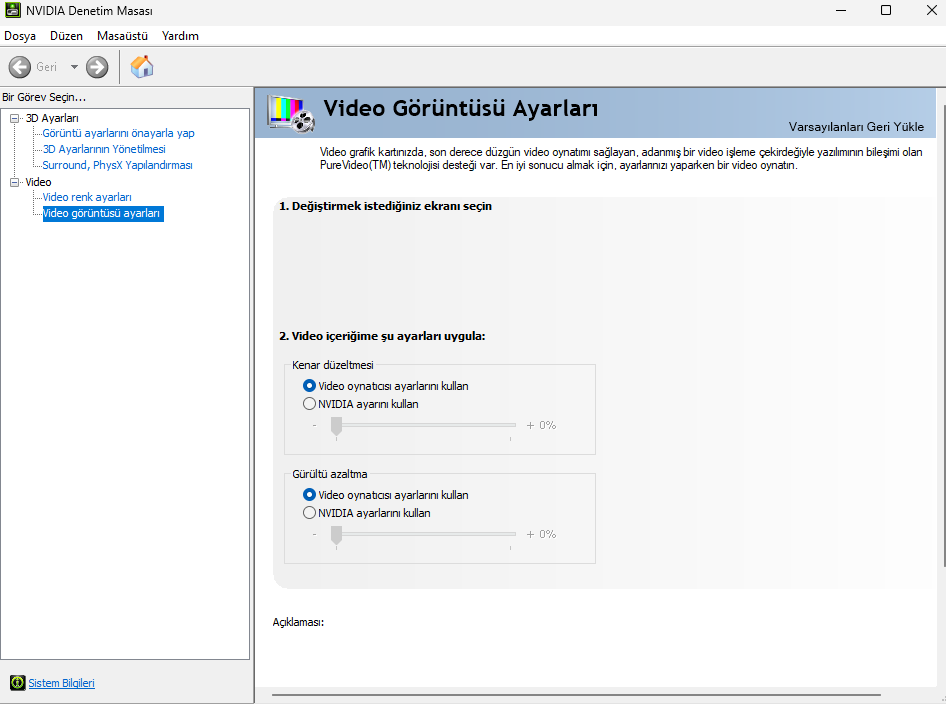Click the Kenar düzeltmesi slider handle
The width and height of the screenshot is (946, 704).
pos(337,426)
